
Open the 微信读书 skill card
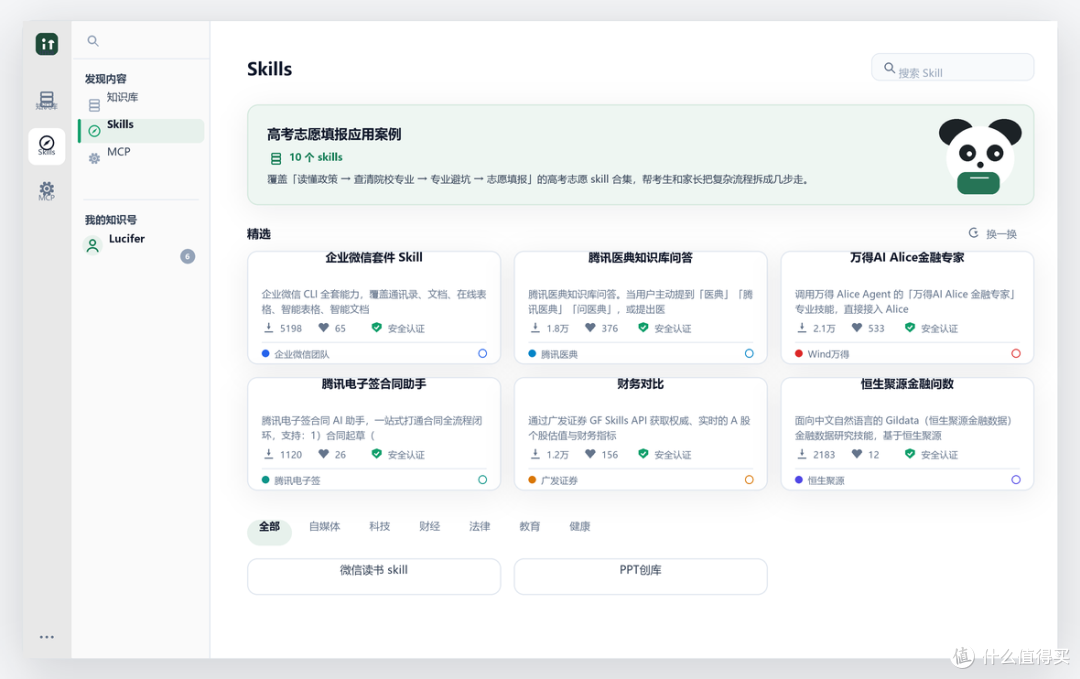(374, 576)
